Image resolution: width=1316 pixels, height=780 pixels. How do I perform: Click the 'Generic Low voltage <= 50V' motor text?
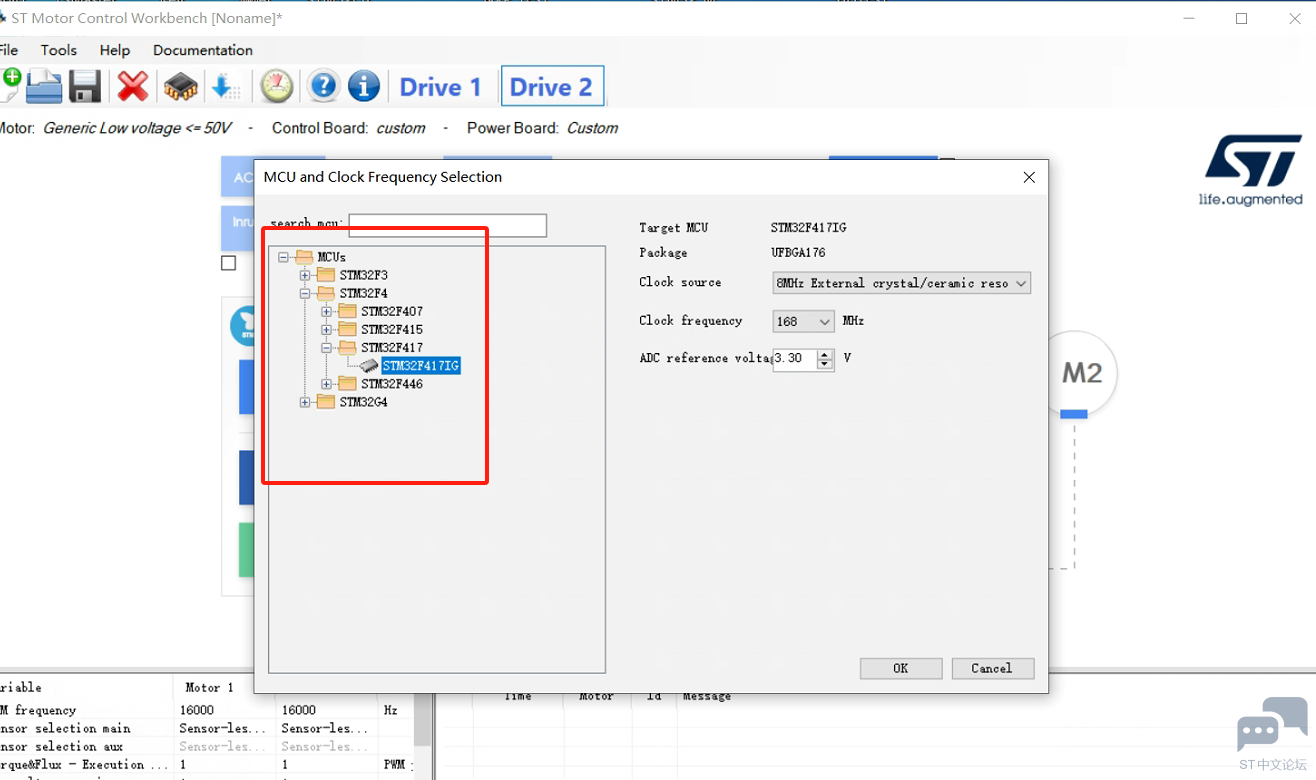[x=137, y=128]
